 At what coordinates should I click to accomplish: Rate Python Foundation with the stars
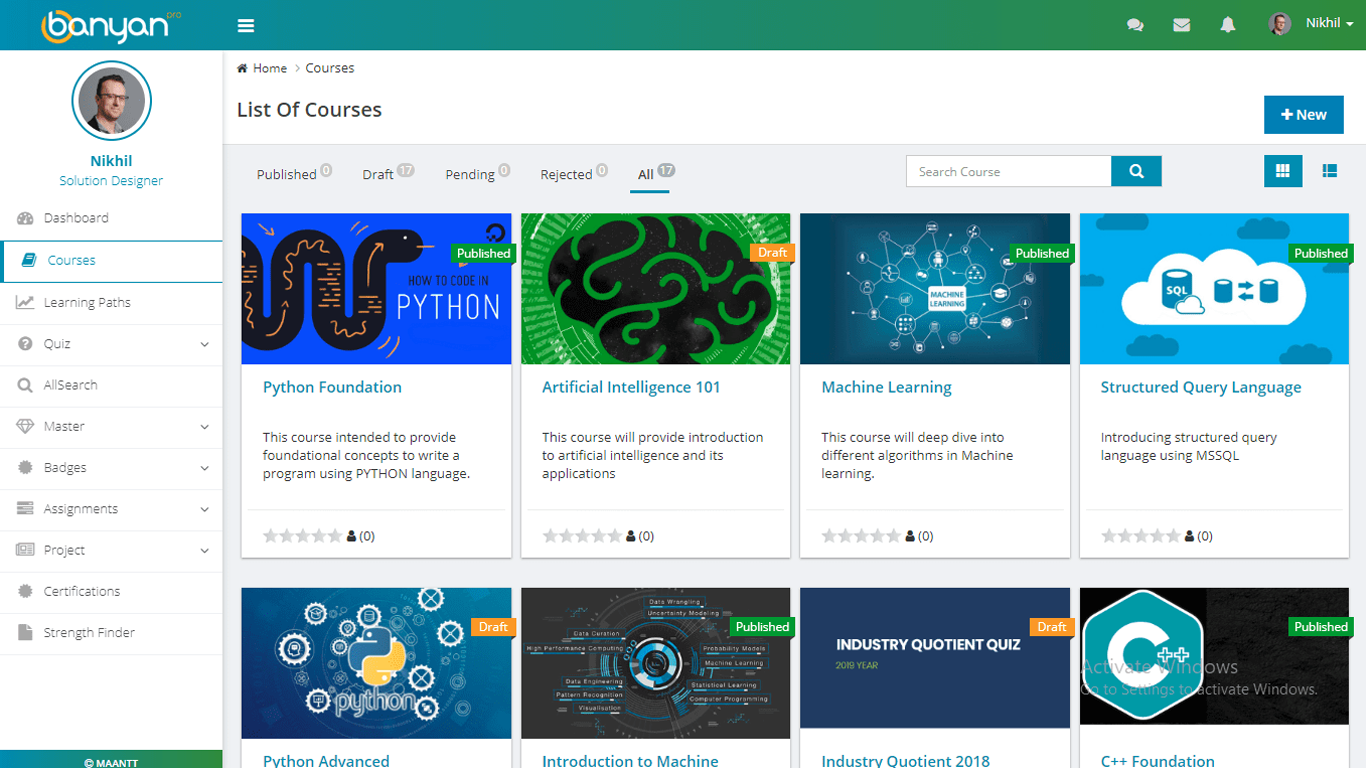click(x=302, y=536)
